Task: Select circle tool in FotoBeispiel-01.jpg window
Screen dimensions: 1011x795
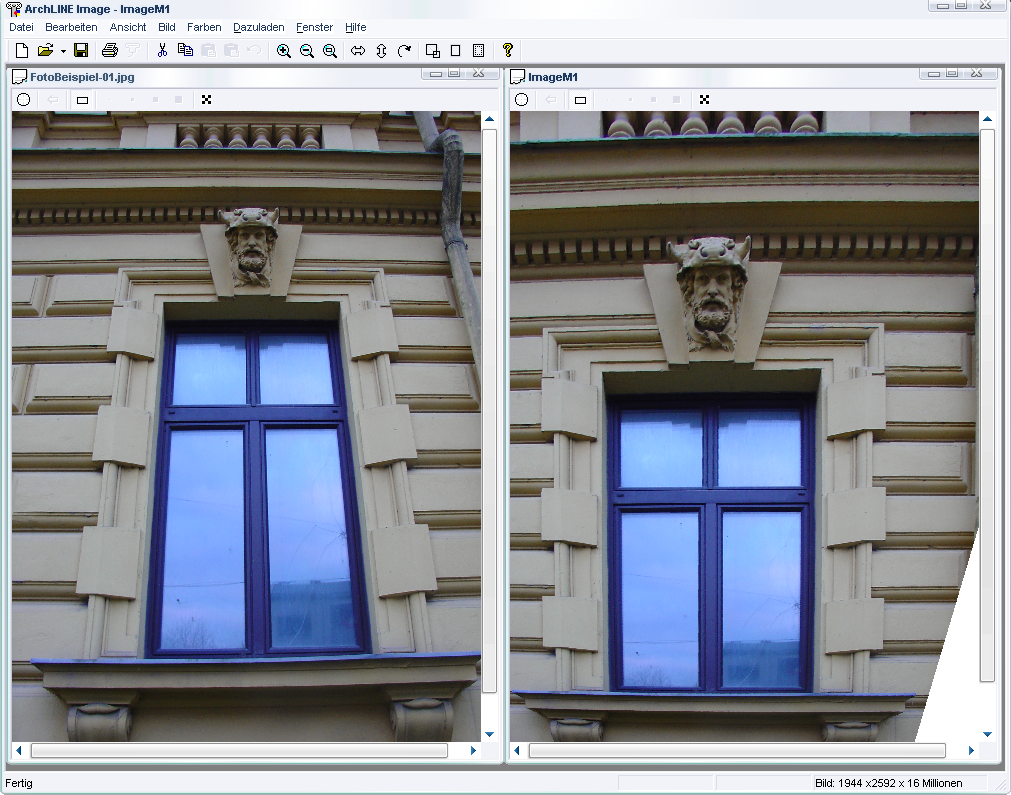Action: point(24,99)
